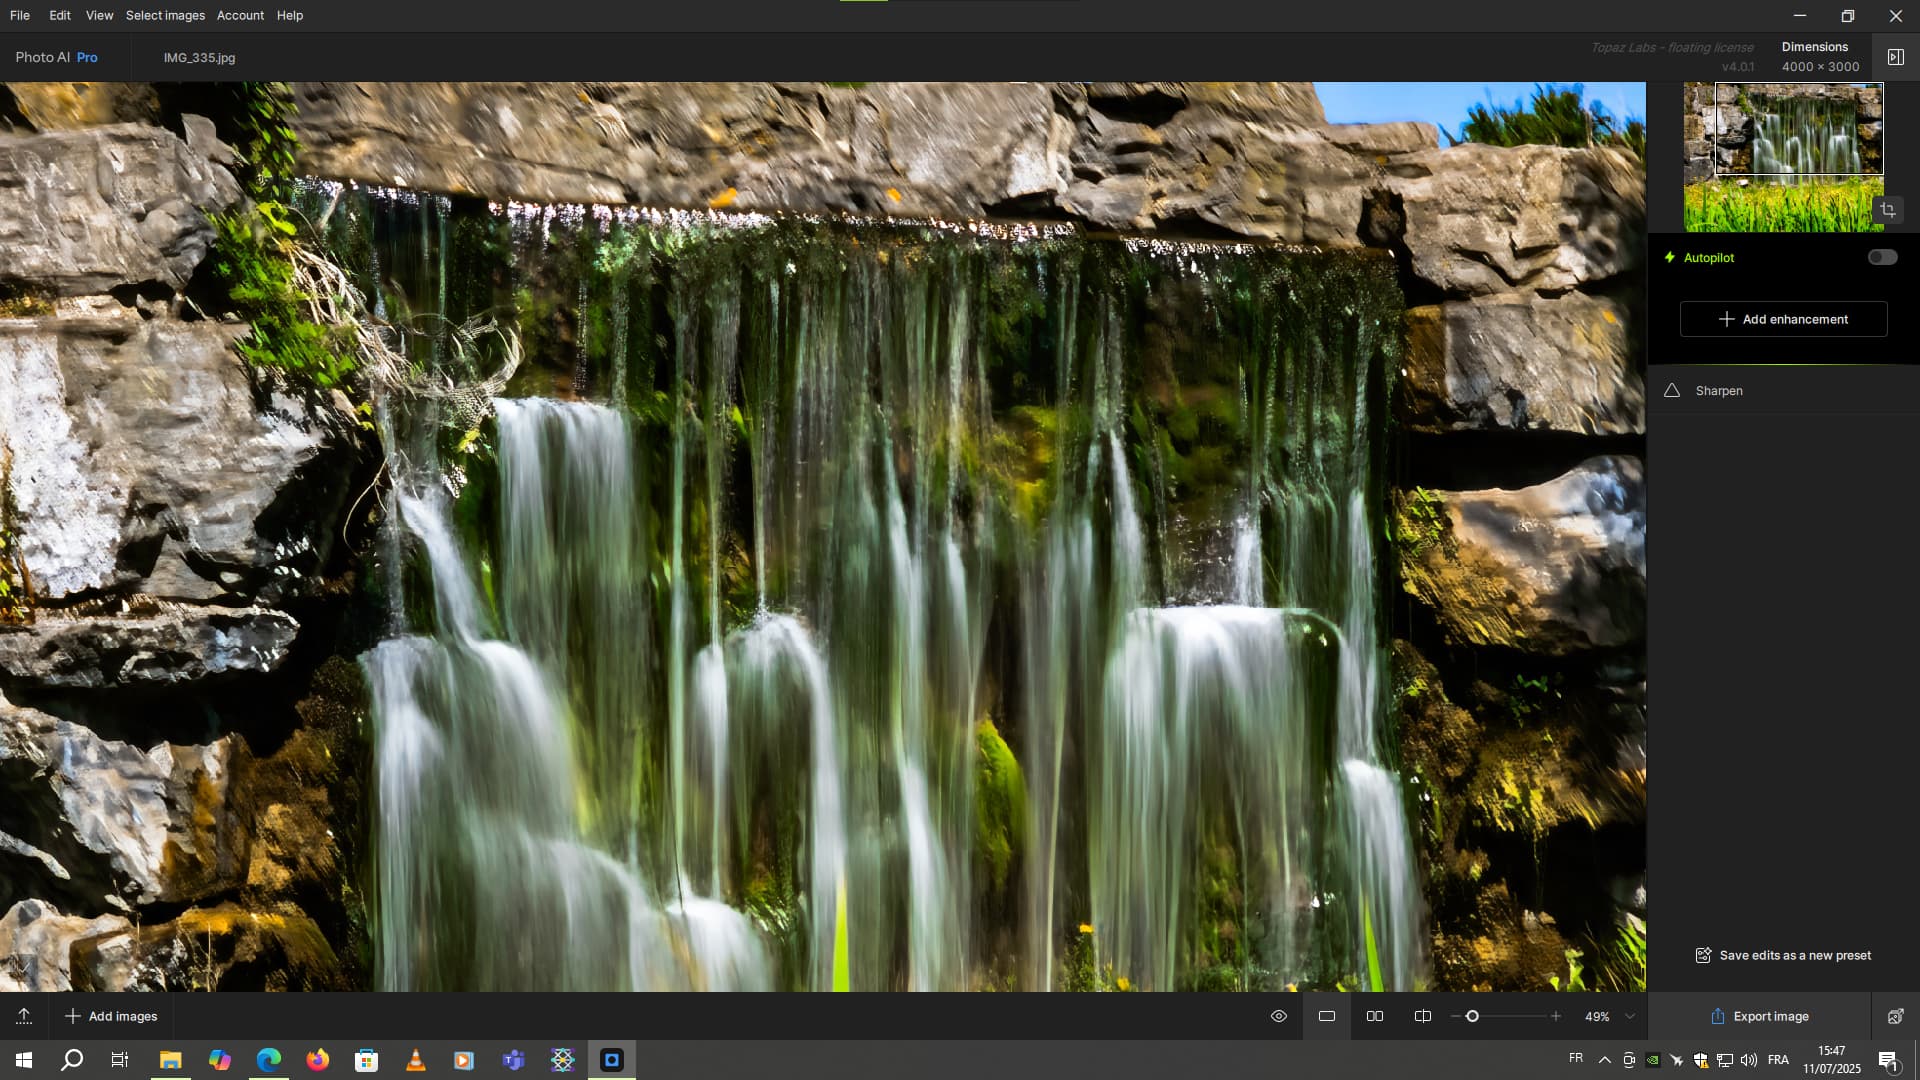Click the zoom out minus icon
Screen dimensions: 1920x1080
[x=1455, y=1016]
